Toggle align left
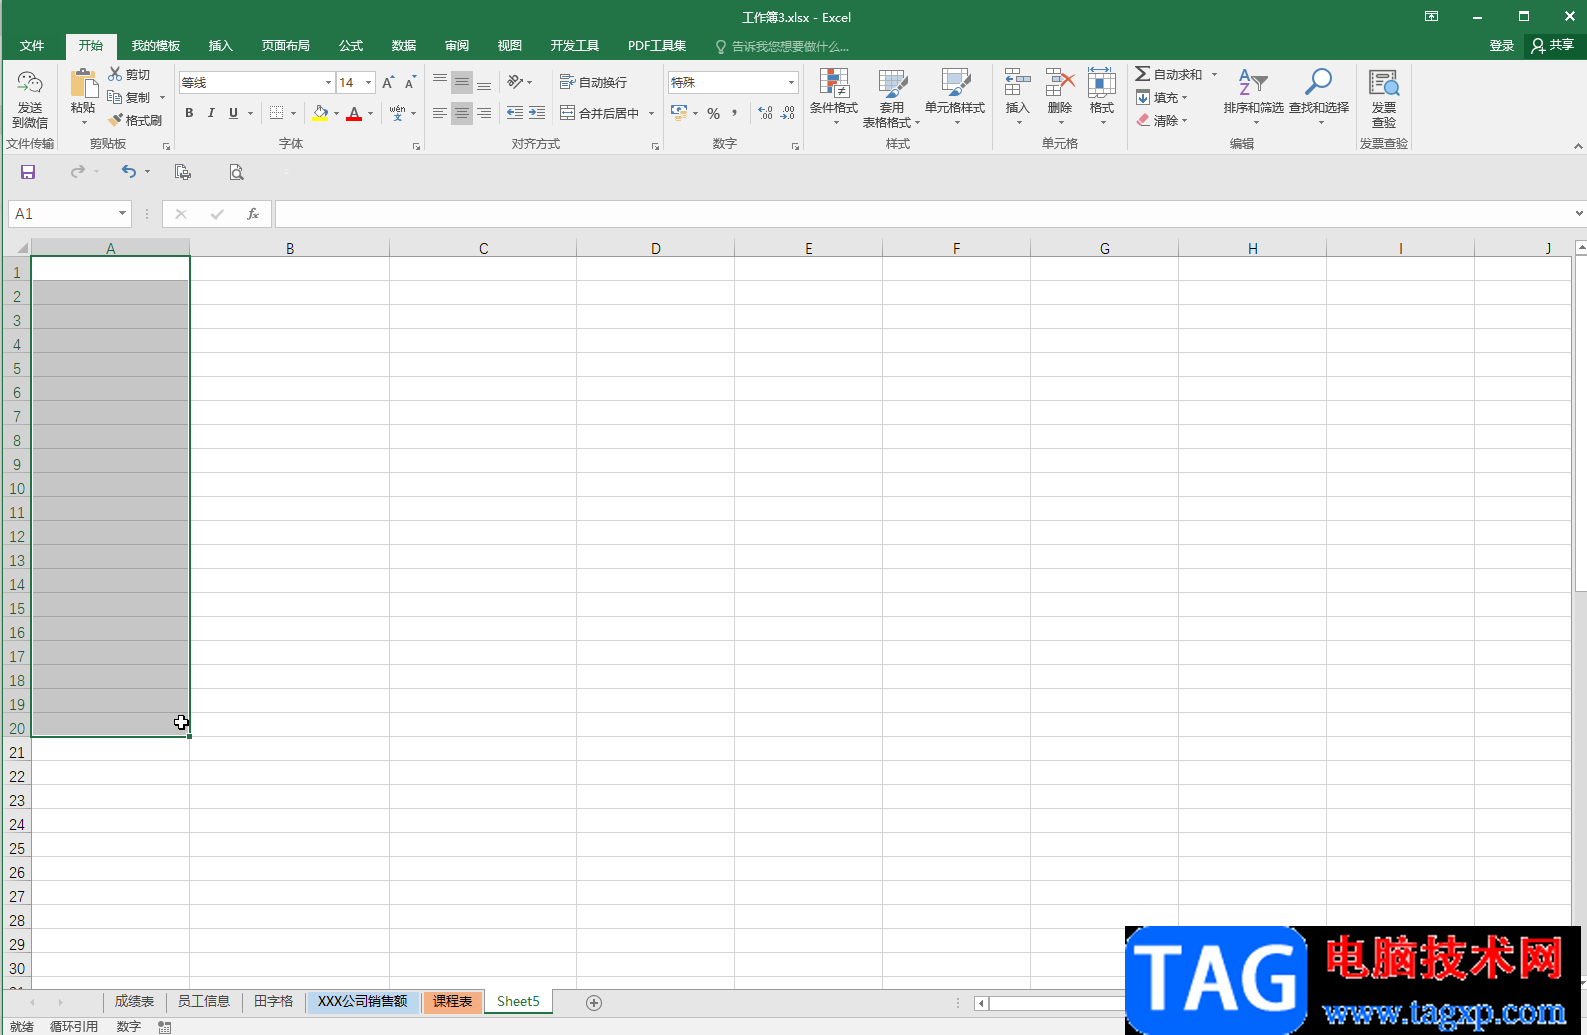Viewport: 1587px width, 1035px height. coord(440,113)
